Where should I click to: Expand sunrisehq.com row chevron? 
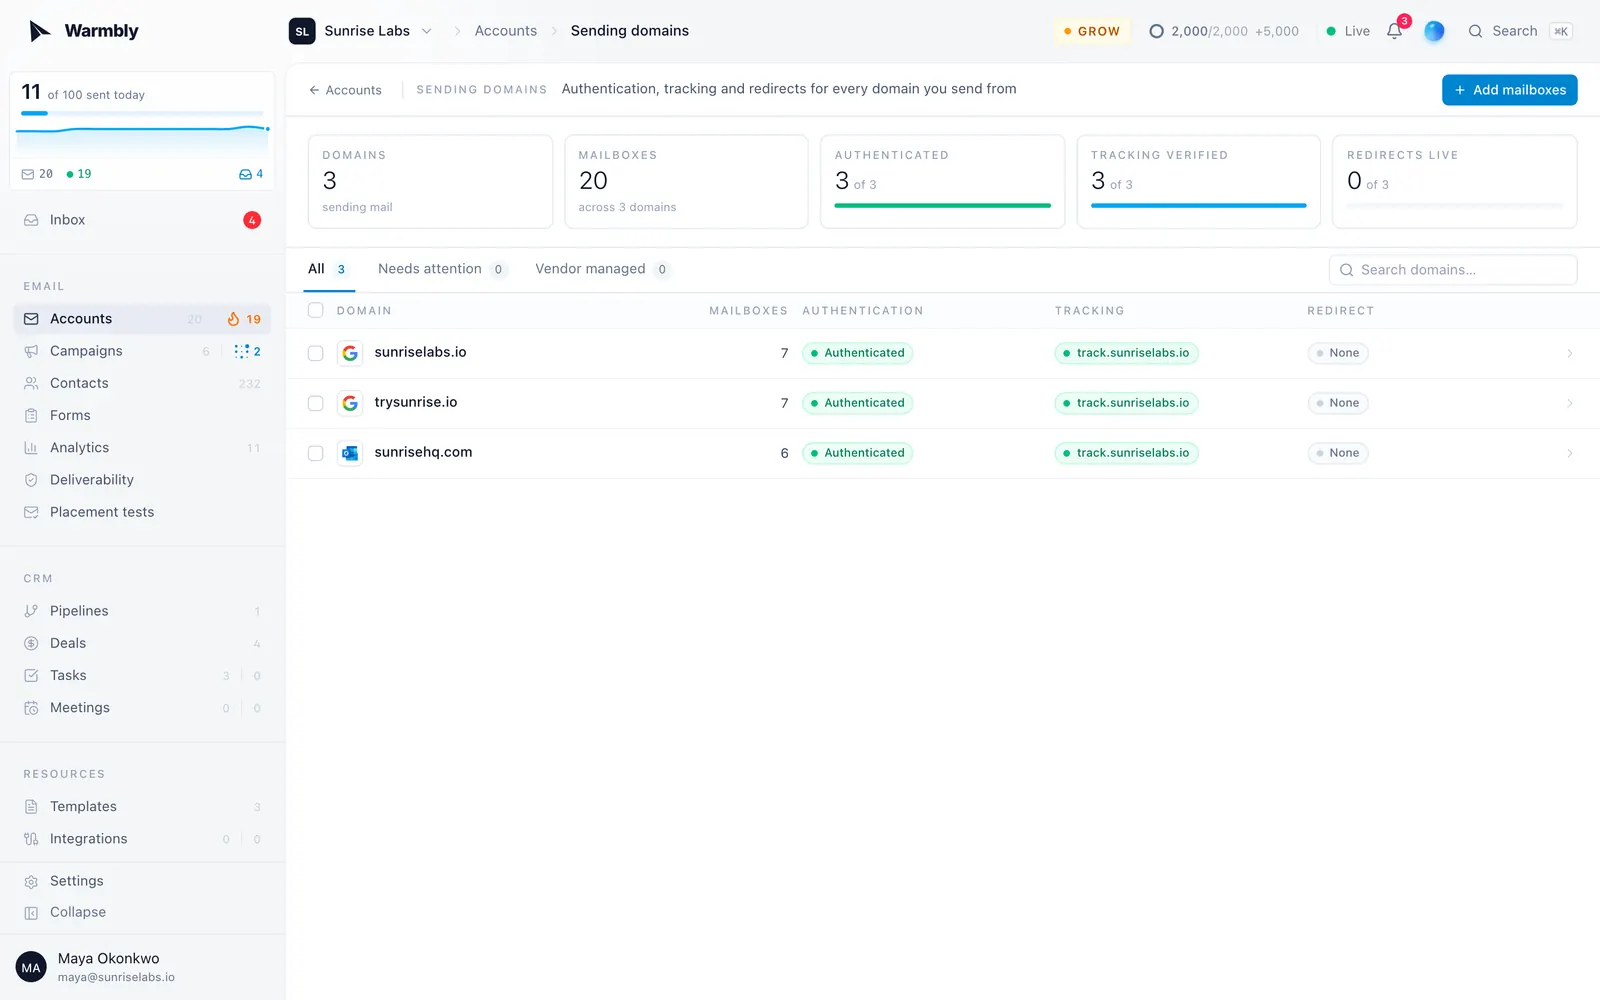coord(1569,453)
